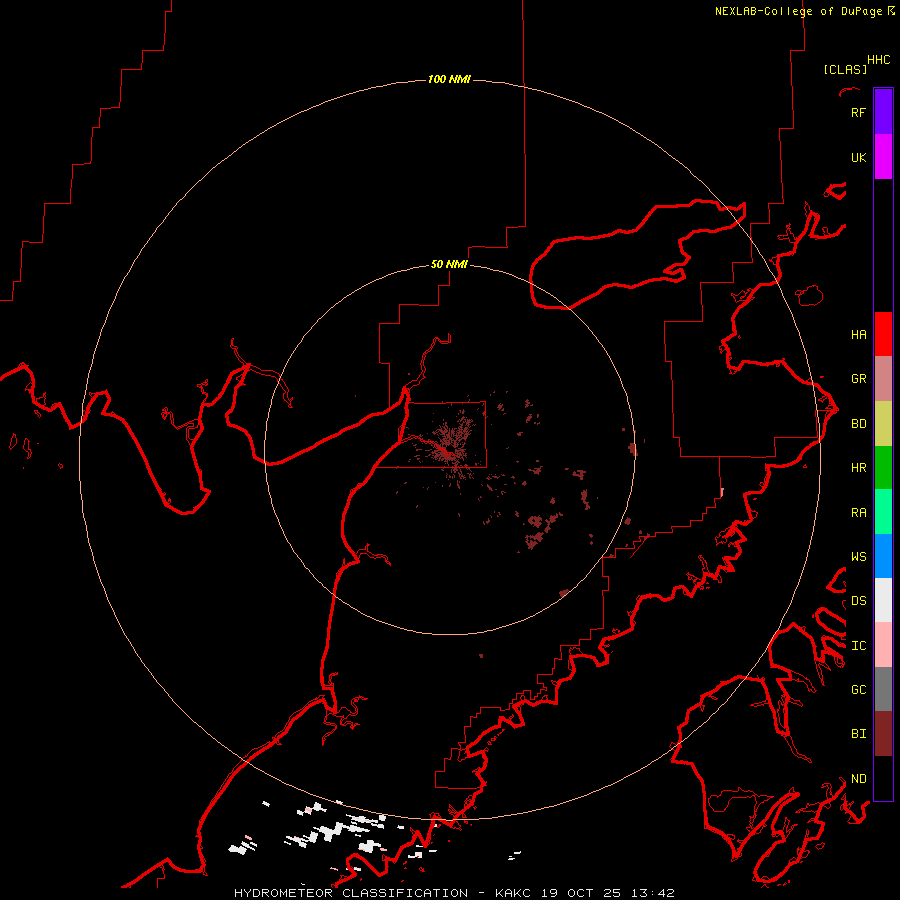This screenshot has width=900, height=900.
Task: Click the BD legend label
Action: [x=859, y=424]
